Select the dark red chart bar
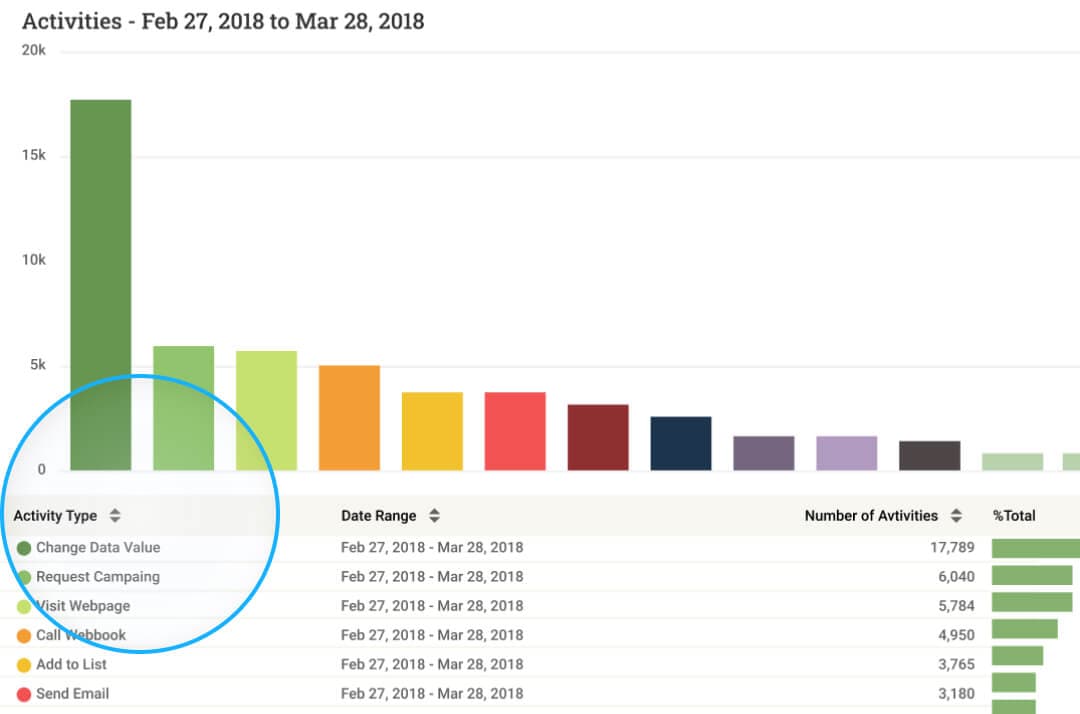 (597, 437)
